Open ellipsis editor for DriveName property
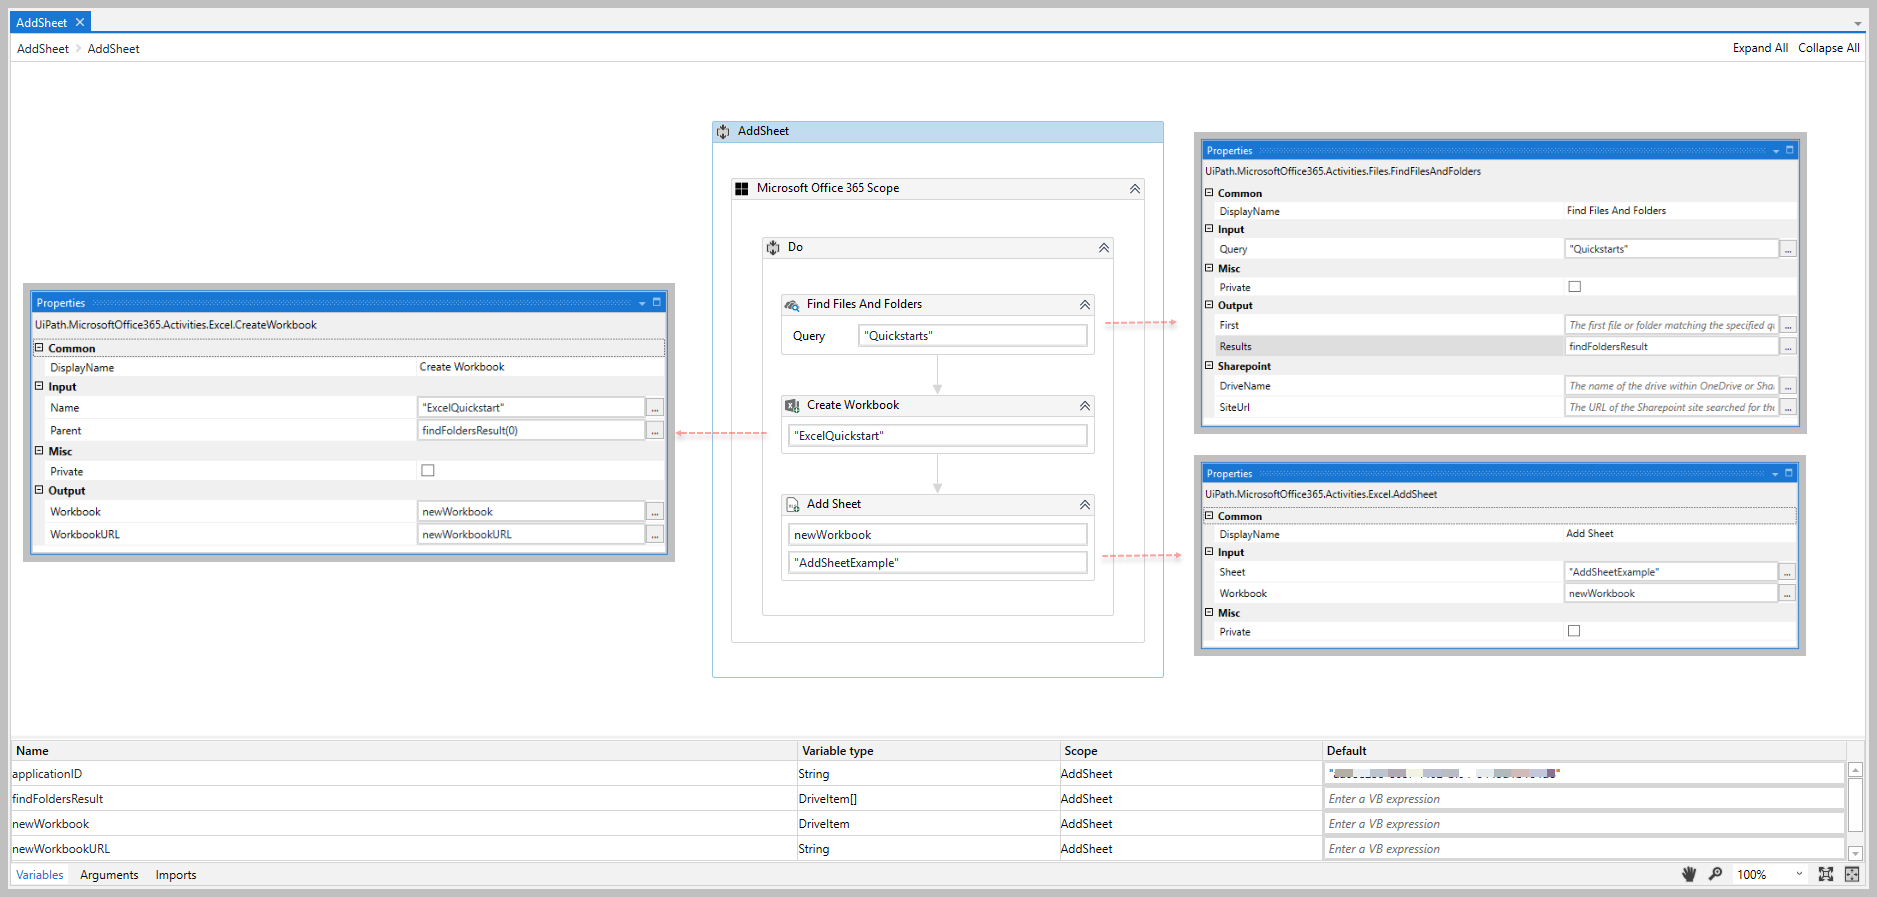1877x897 pixels. click(1788, 386)
